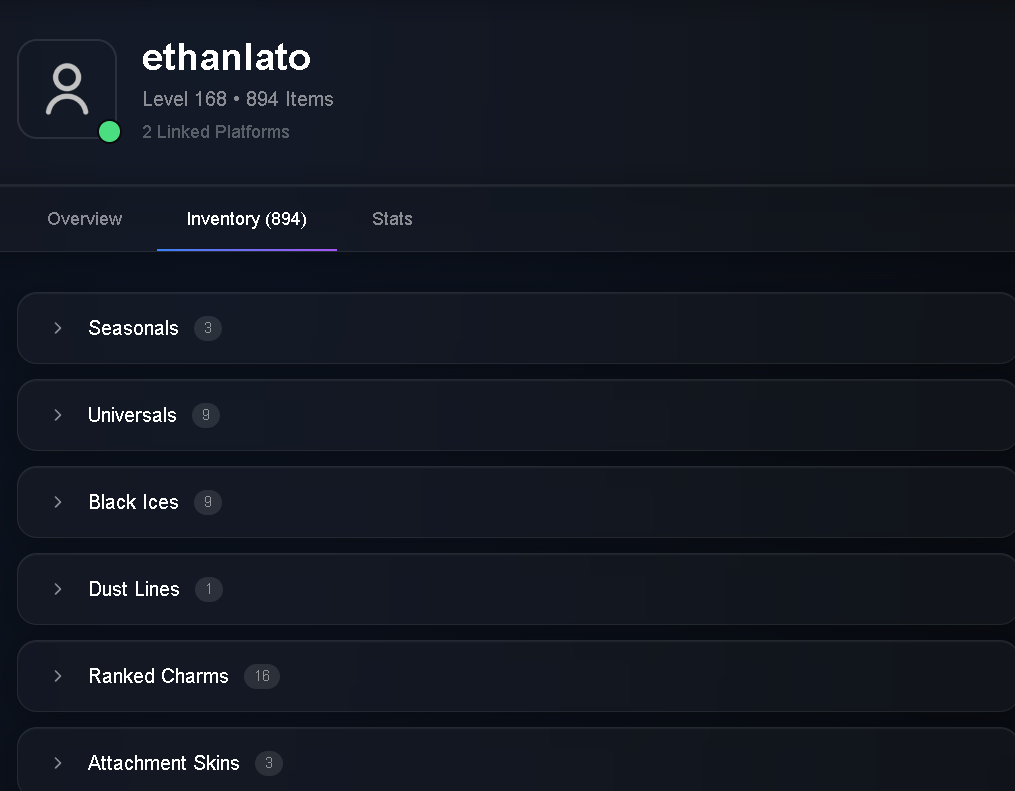Click the Universals count badge showing 9
This screenshot has width=1015, height=791.
pos(206,415)
